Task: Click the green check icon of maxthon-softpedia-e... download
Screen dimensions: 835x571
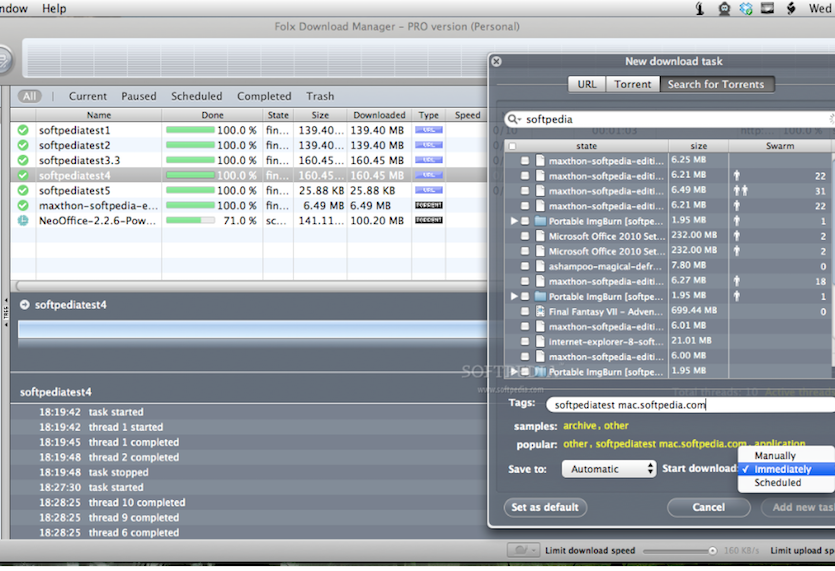Action: pos(23,205)
